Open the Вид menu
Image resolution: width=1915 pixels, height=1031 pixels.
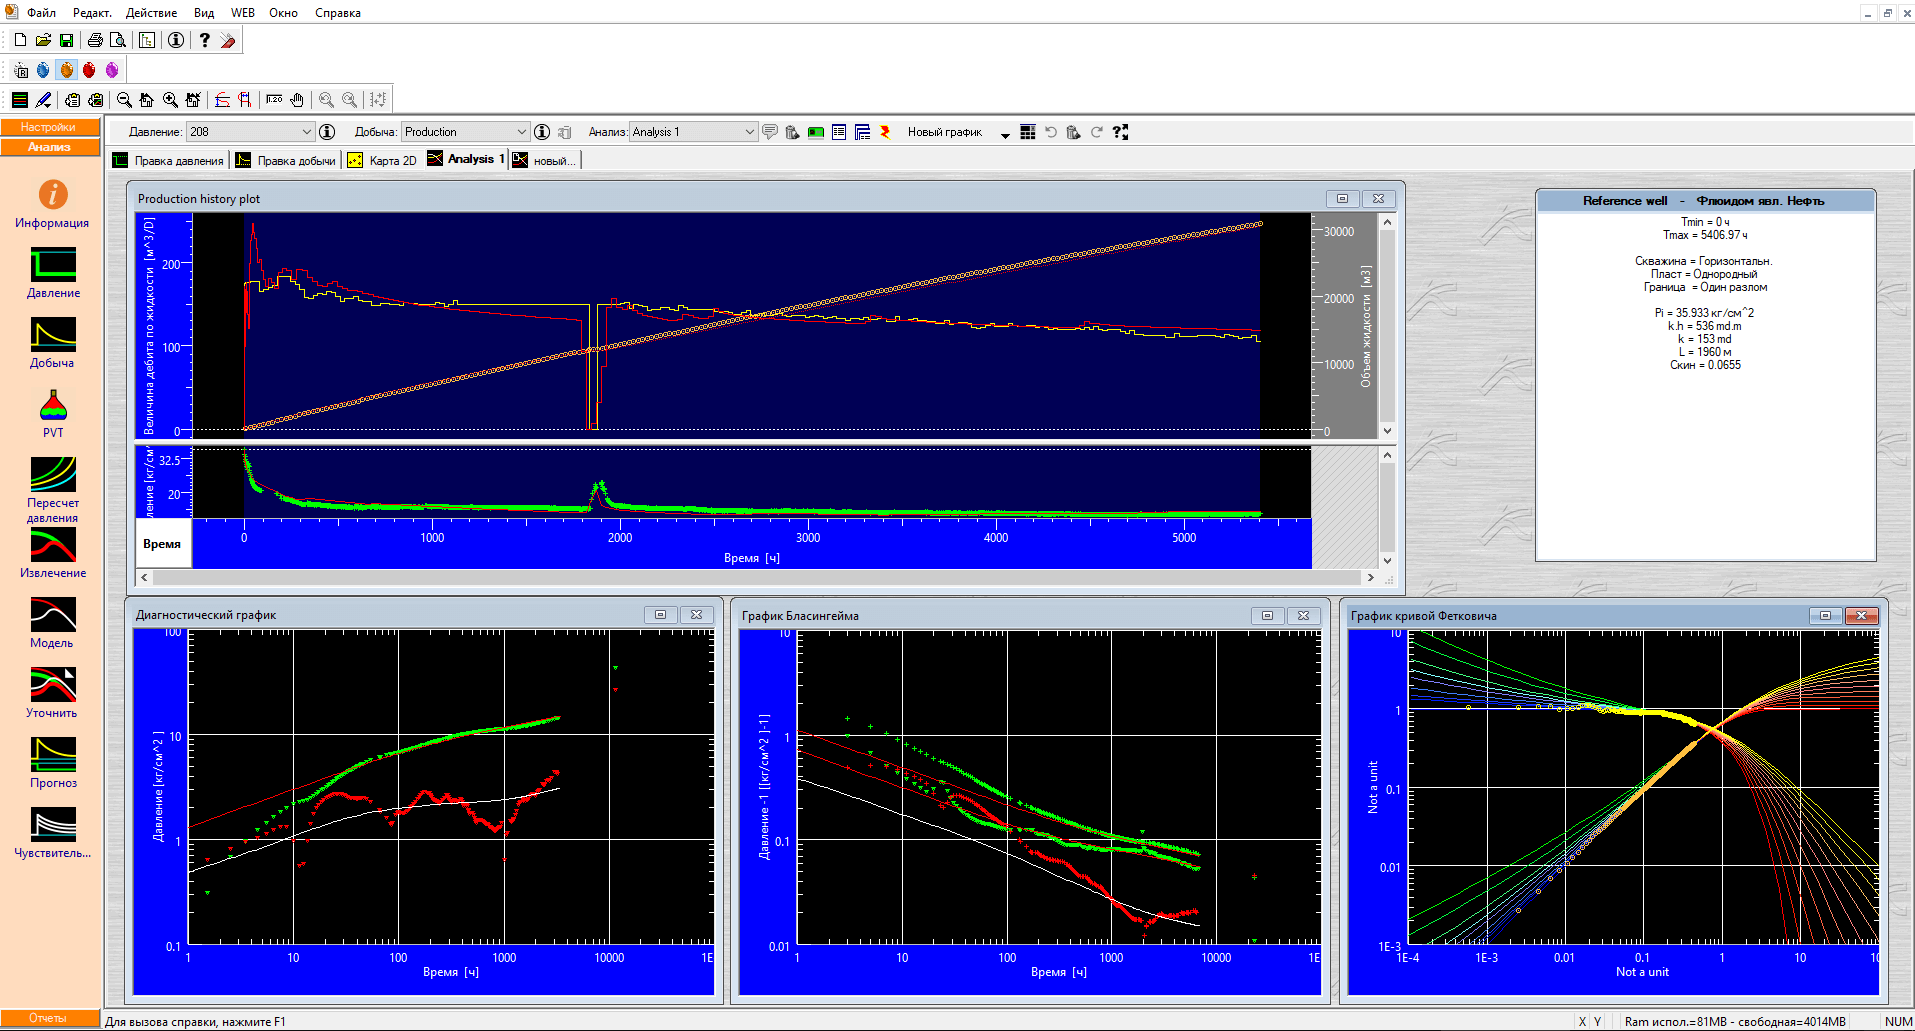coord(204,13)
